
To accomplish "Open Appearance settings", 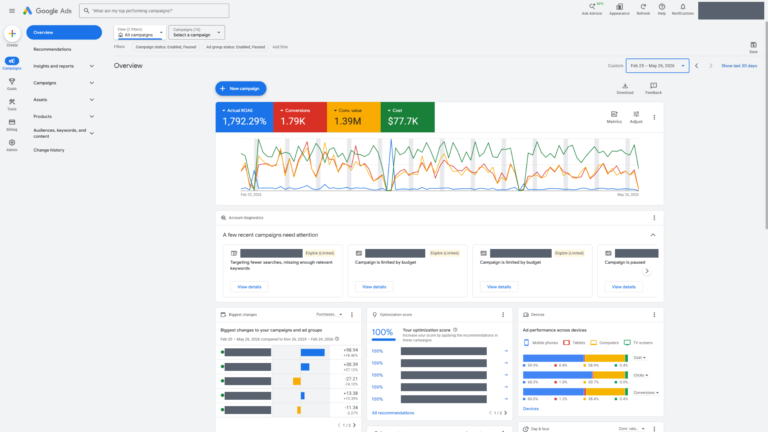I will click(619, 9).
